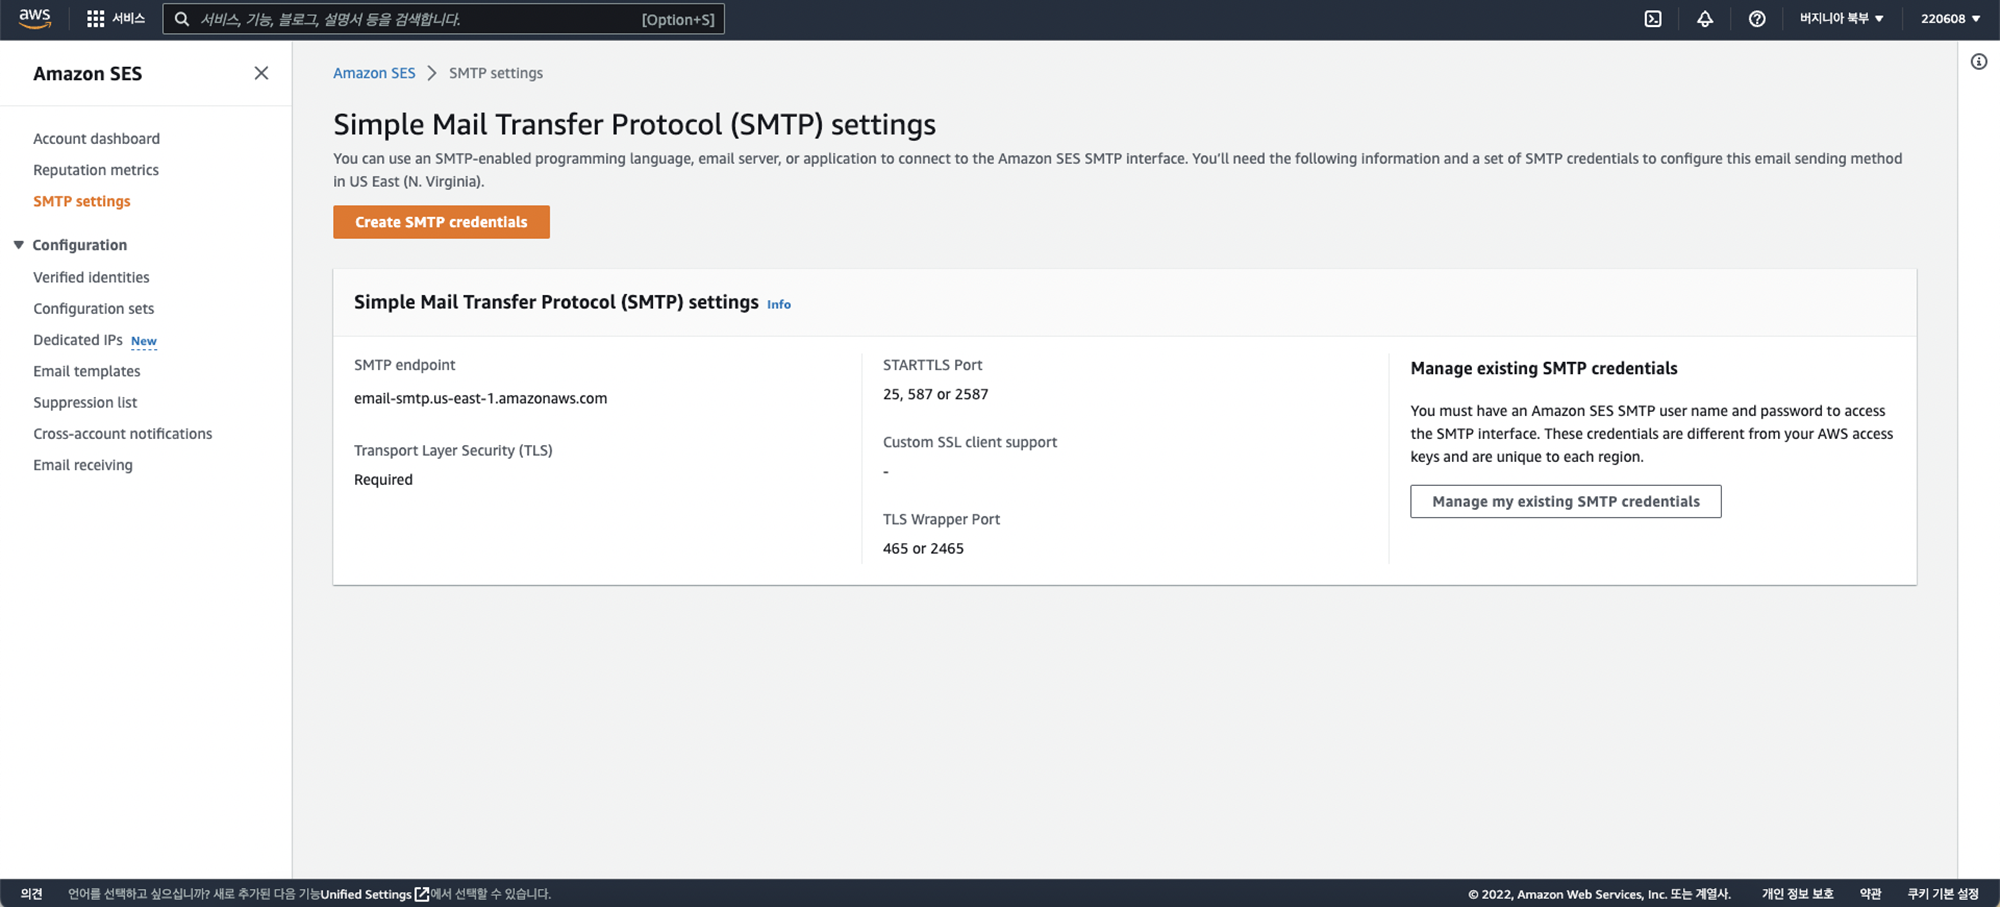Open Verified identities
2000x907 pixels.
pyautogui.click(x=91, y=277)
